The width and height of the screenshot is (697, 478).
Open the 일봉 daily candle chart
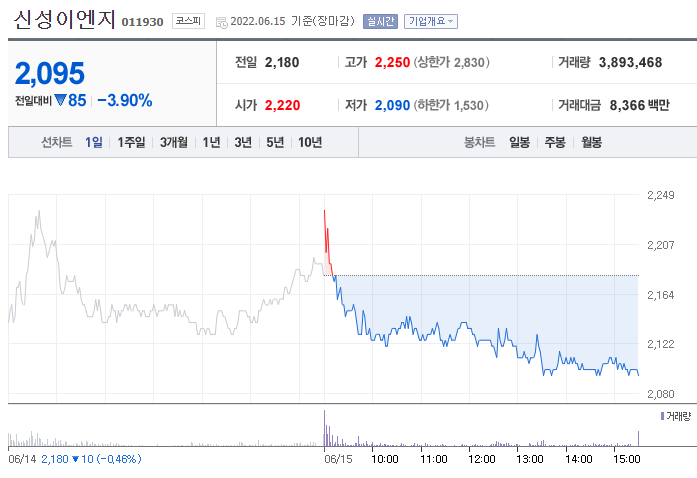pos(519,142)
